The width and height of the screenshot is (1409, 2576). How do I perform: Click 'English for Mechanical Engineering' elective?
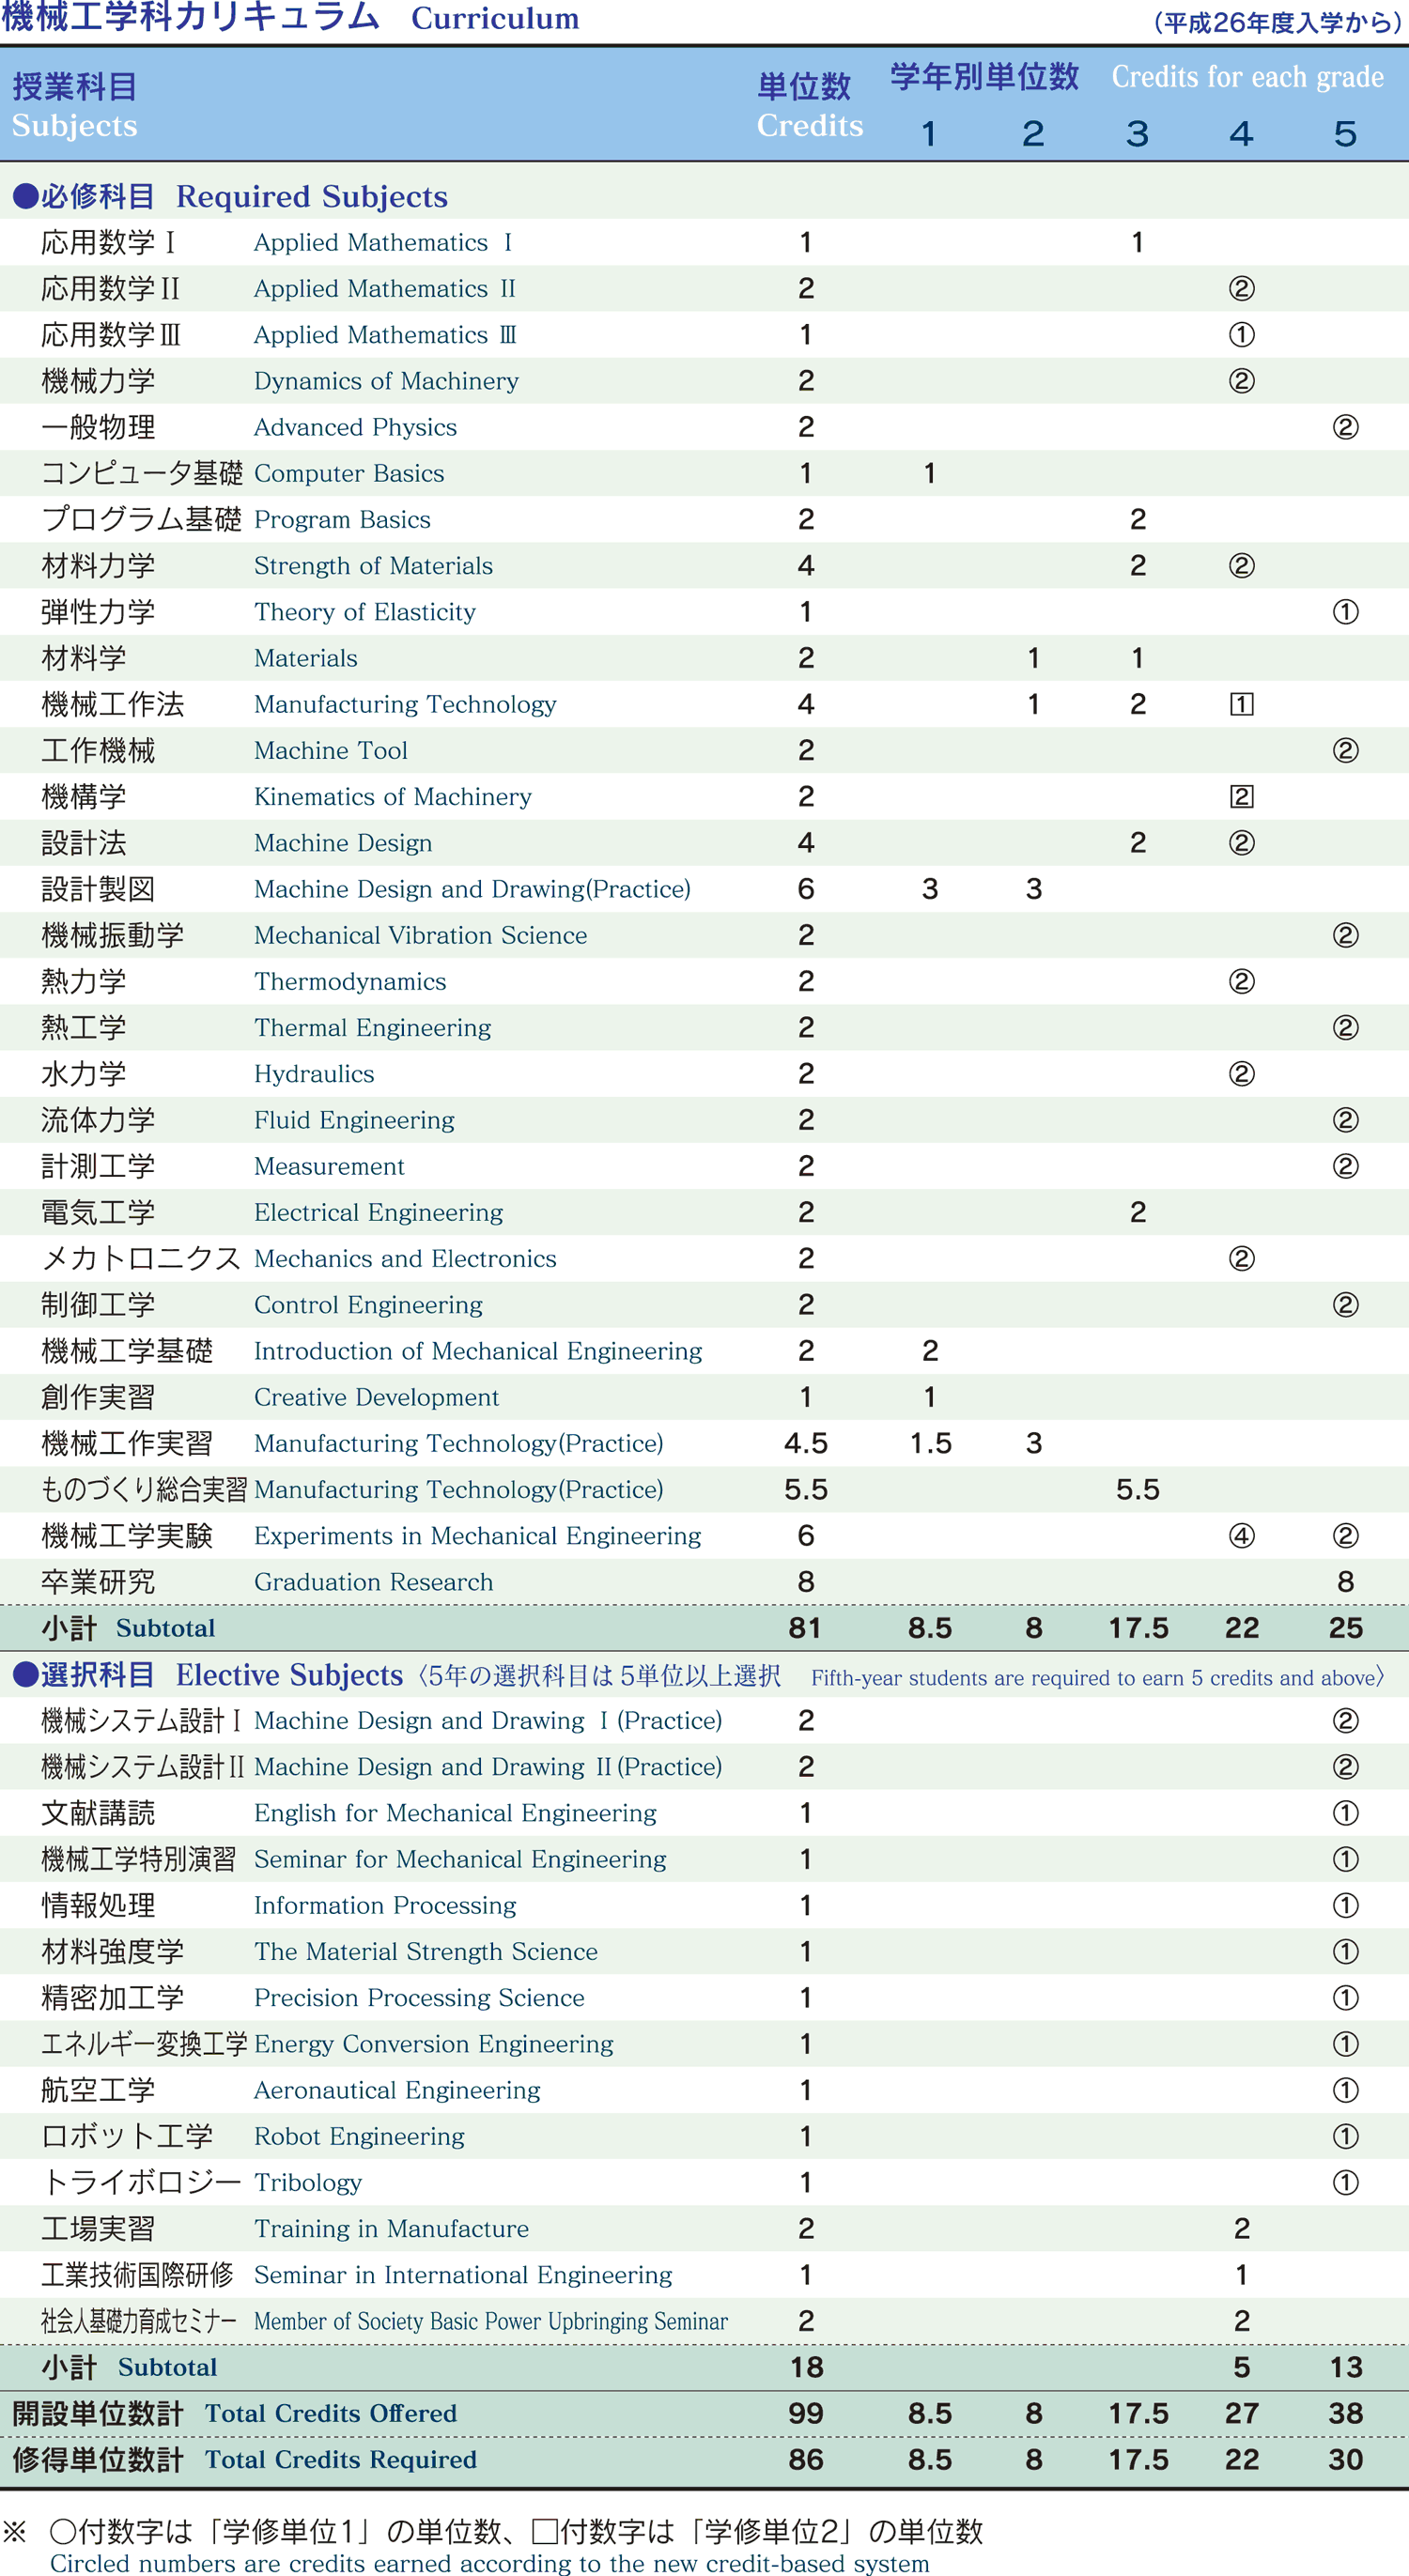[x=455, y=1813]
